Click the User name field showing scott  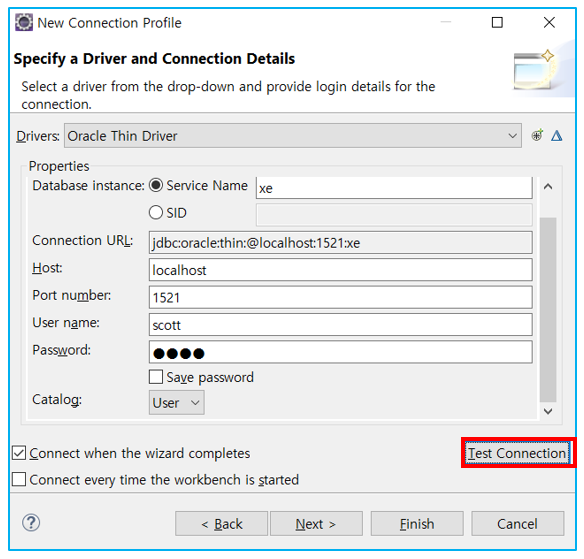(340, 325)
